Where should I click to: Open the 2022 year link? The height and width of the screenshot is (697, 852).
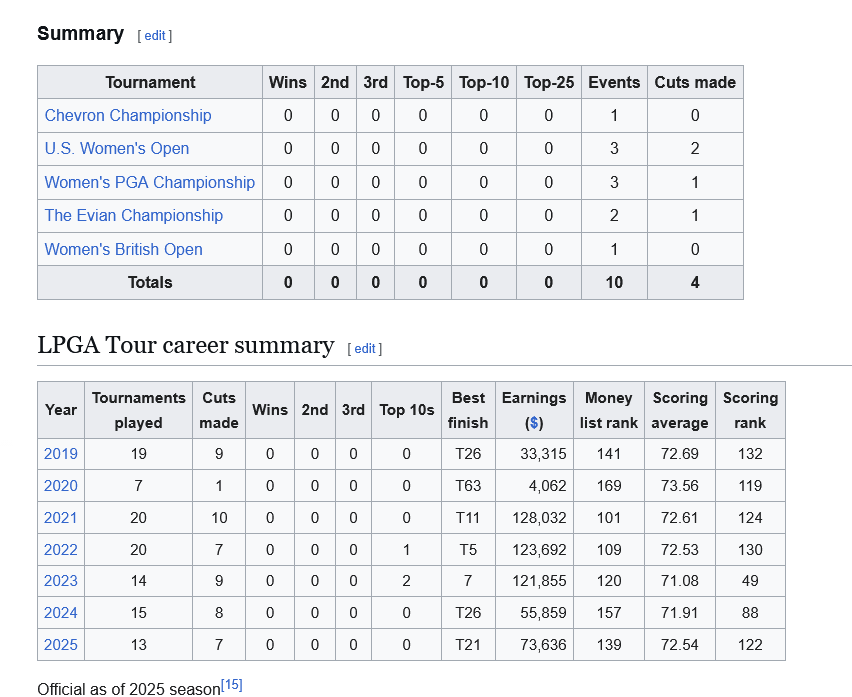(61, 550)
